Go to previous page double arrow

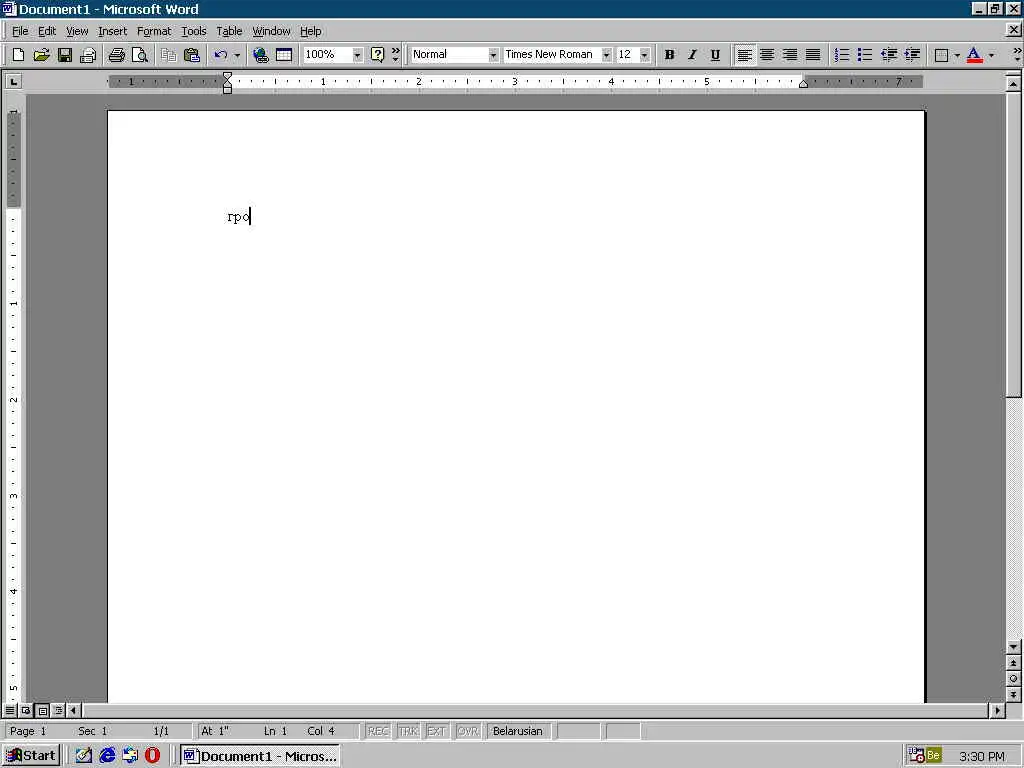(x=1013, y=664)
